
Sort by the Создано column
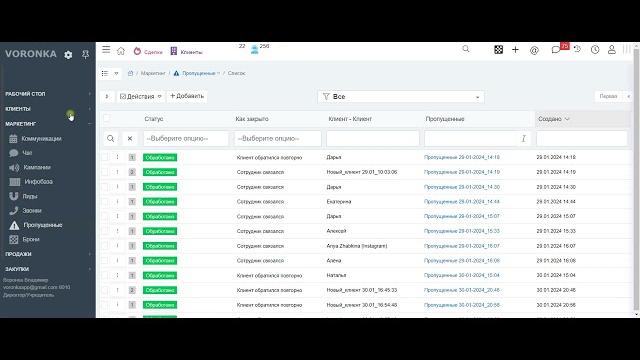(553, 119)
